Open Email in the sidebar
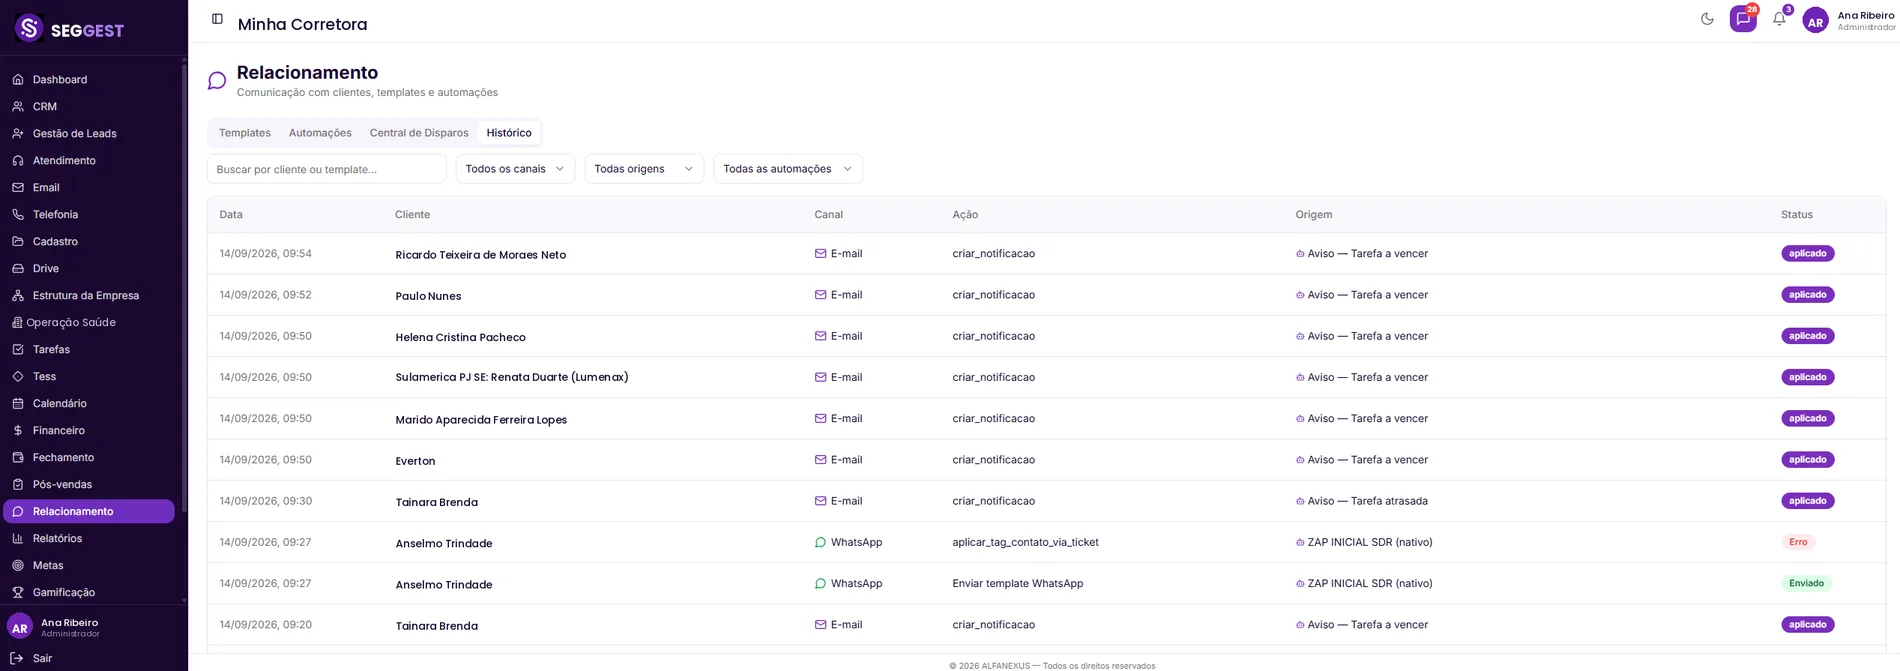The width and height of the screenshot is (1900, 671). pos(46,187)
